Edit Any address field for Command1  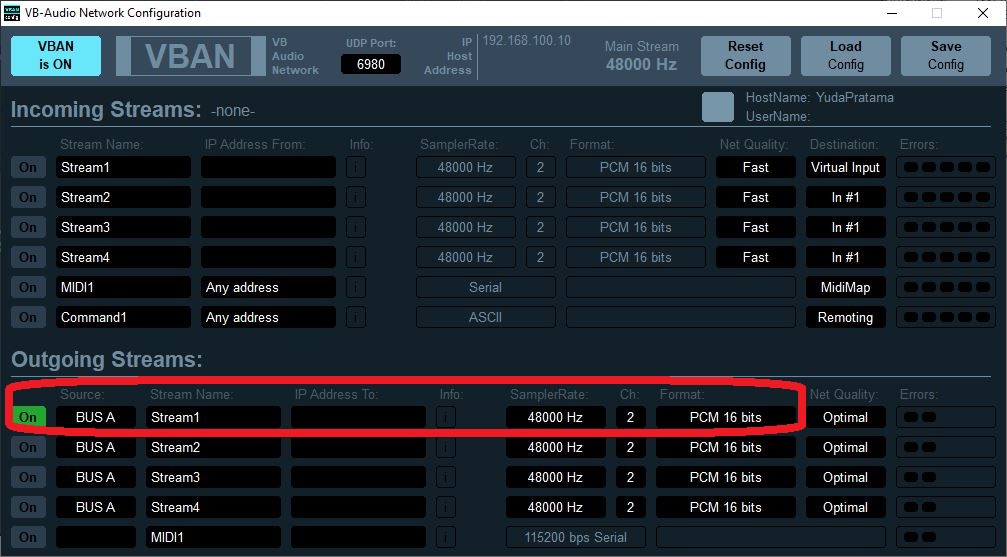pyautogui.click(x=268, y=317)
